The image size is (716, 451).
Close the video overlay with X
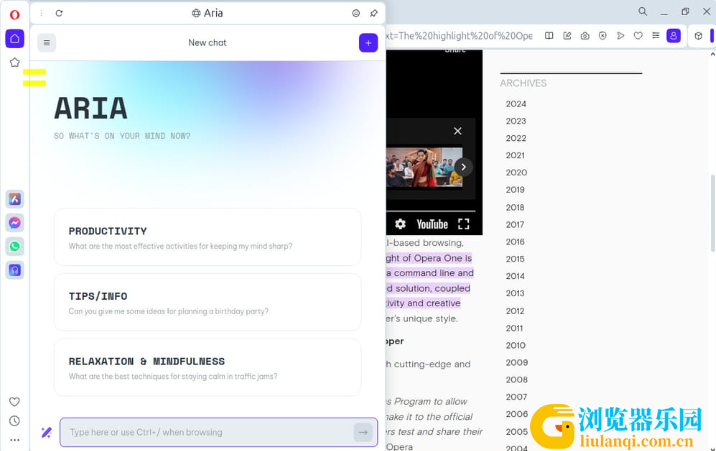tap(458, 131)
